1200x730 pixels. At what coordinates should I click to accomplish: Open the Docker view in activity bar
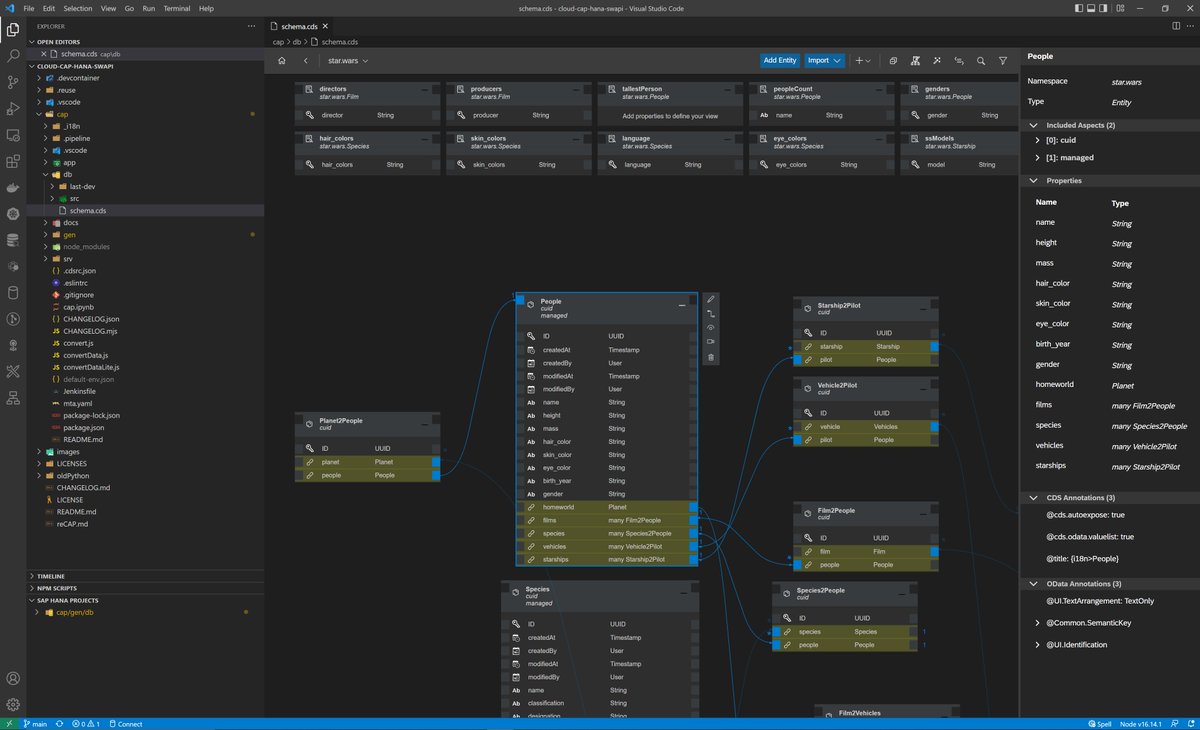point(13,187)
